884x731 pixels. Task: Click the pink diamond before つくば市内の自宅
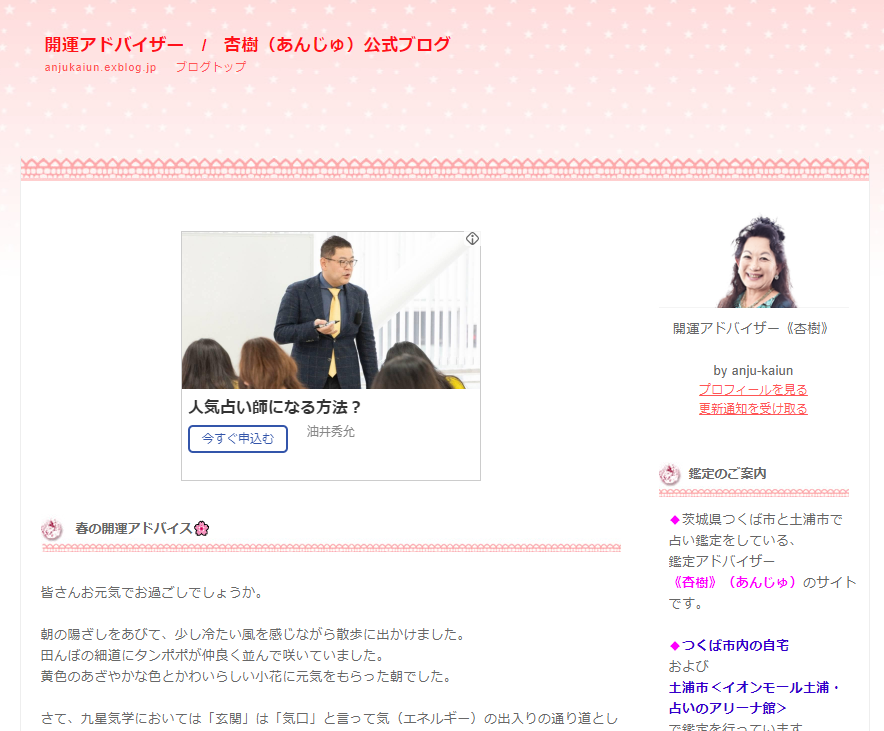675,646
